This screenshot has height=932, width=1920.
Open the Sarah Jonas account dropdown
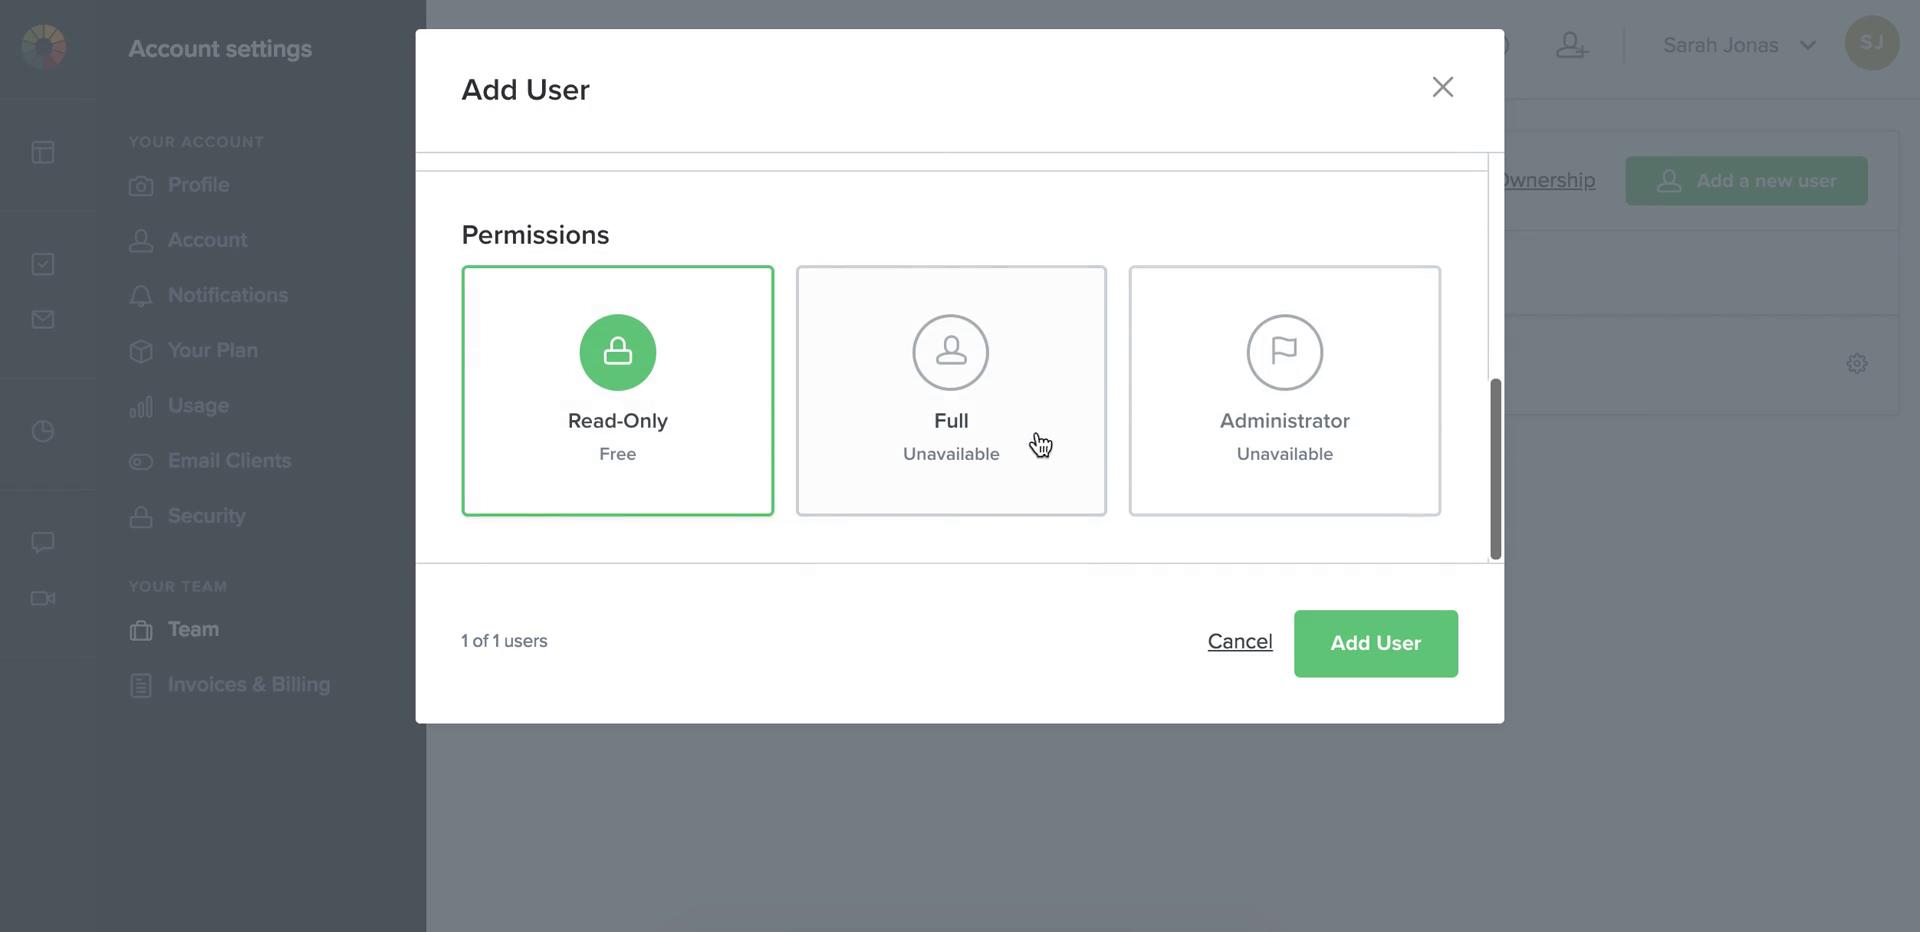coord(1738,45)
